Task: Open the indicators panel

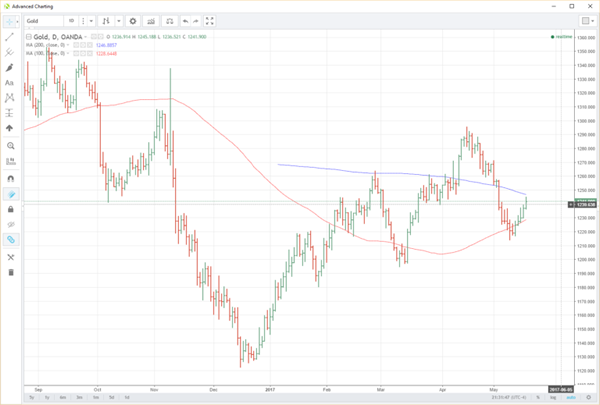Action: [151, 21]
